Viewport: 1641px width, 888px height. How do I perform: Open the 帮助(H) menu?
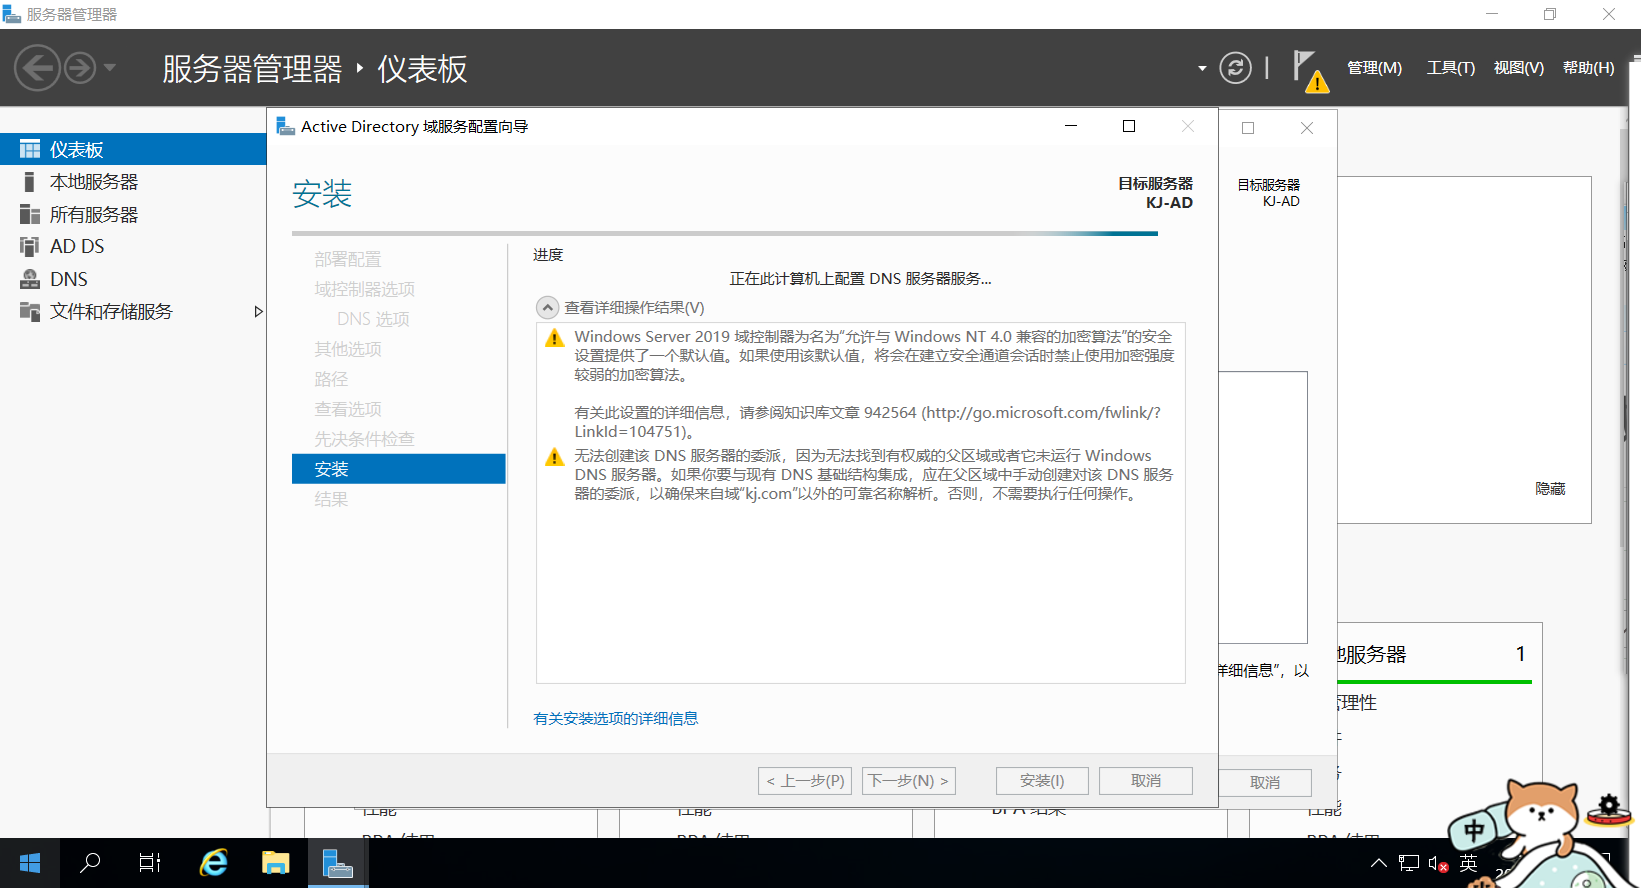pos(1588,67)
